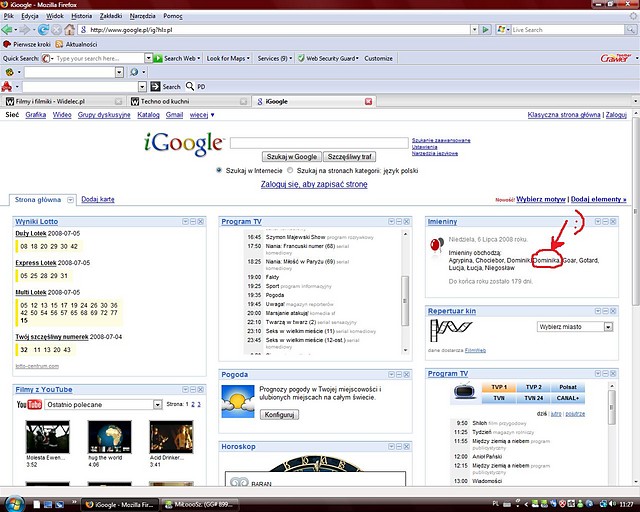The height and width of the screenshot is (512, 640).
Task: Close the Repertuar kin gadget
Action: tap(613, 311)
